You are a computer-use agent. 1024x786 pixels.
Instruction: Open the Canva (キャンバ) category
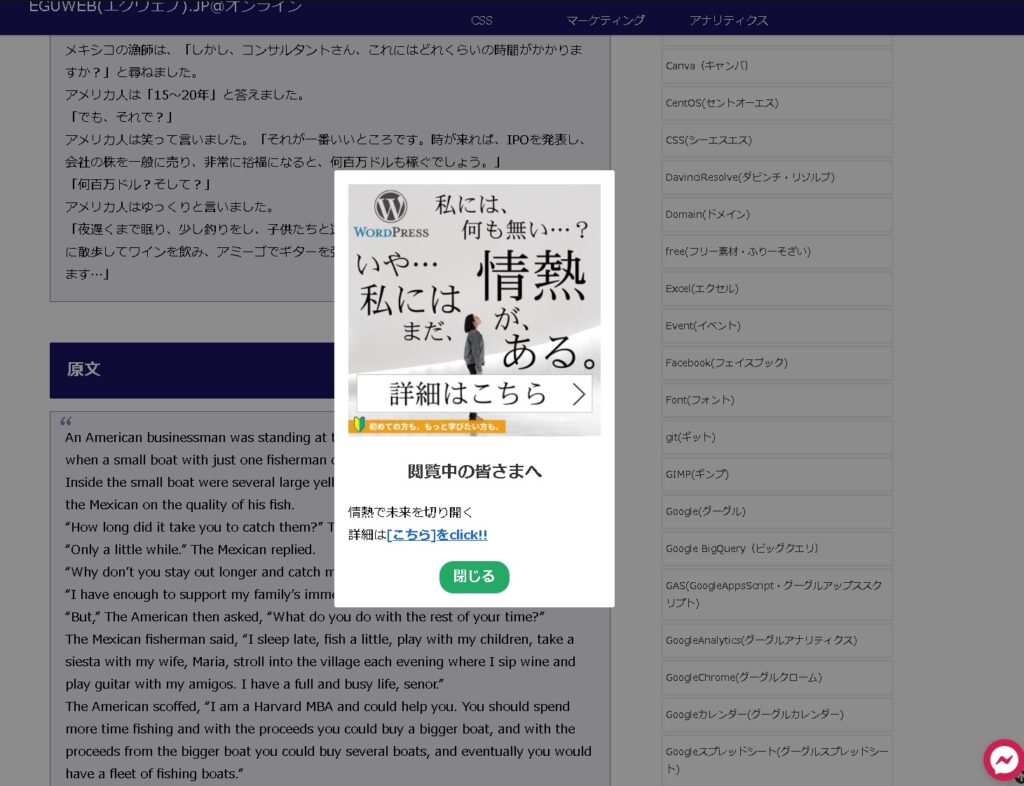point(707,66)
